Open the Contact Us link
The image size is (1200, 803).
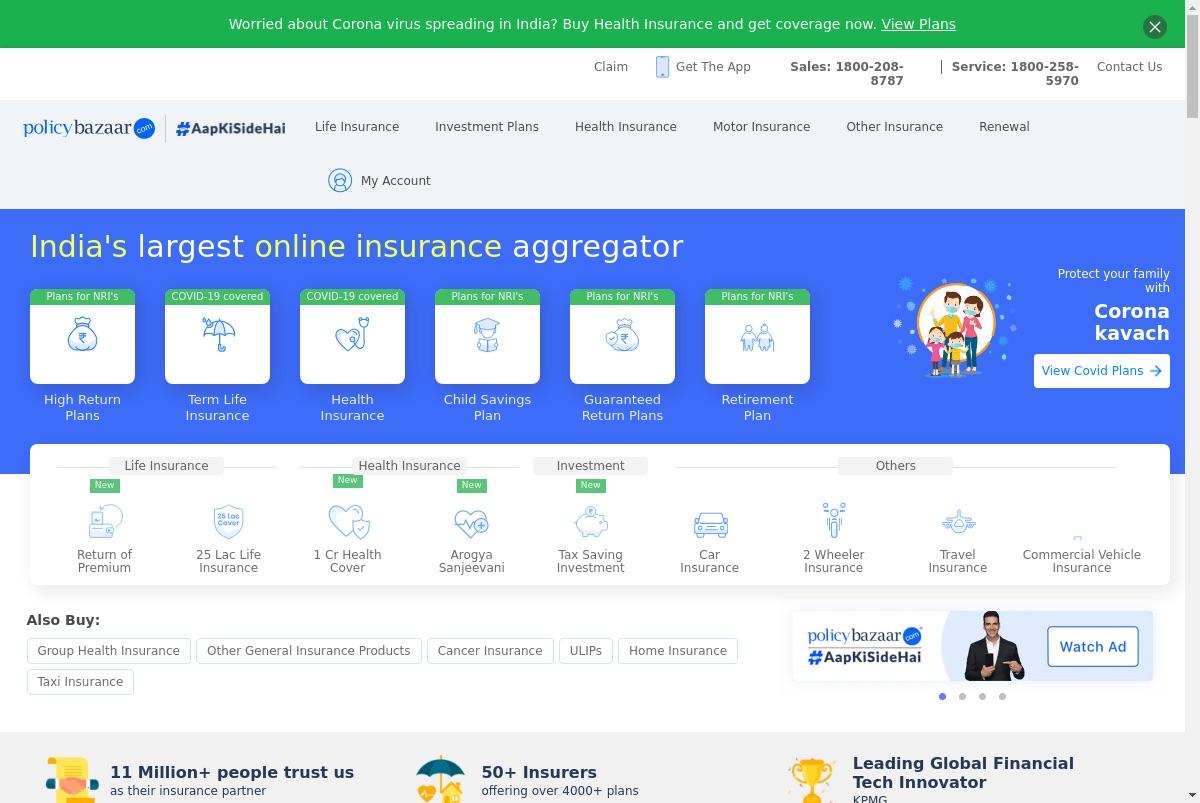(x=1129, y=67)
